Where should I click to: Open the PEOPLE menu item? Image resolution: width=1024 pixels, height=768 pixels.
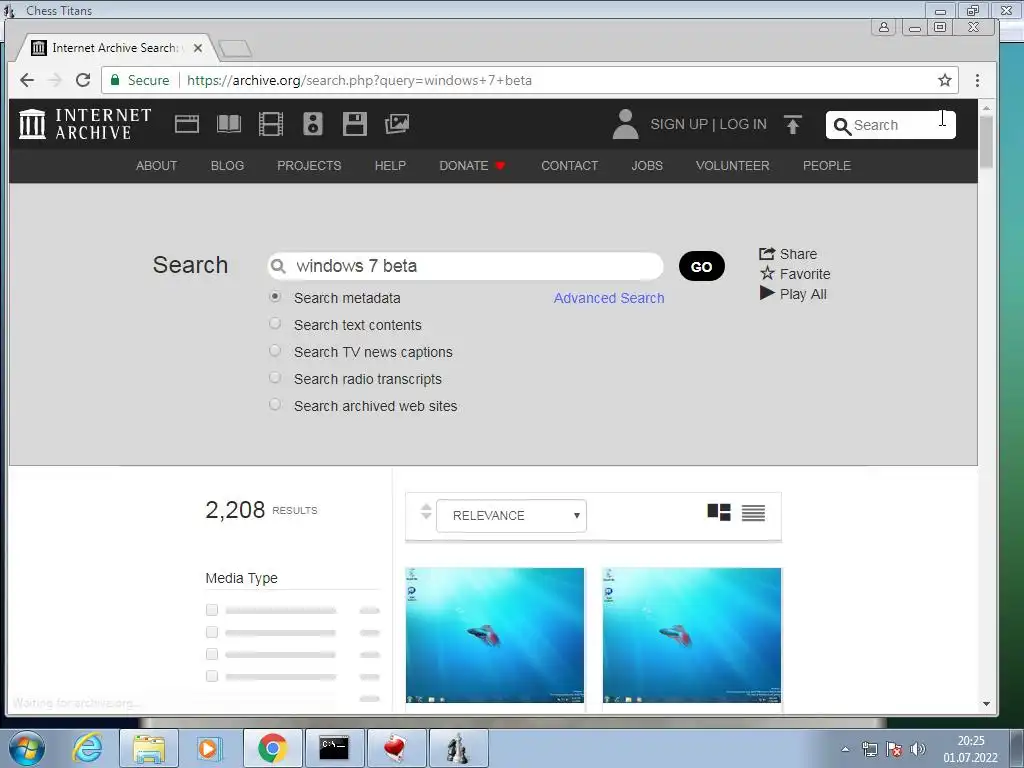[x=827, y=166]
